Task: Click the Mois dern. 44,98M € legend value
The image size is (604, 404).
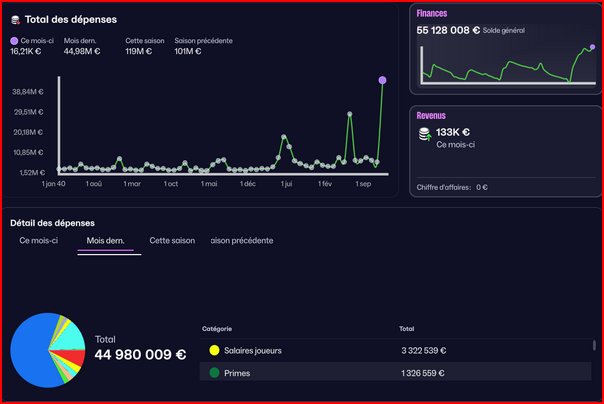Action: [82, 53]
